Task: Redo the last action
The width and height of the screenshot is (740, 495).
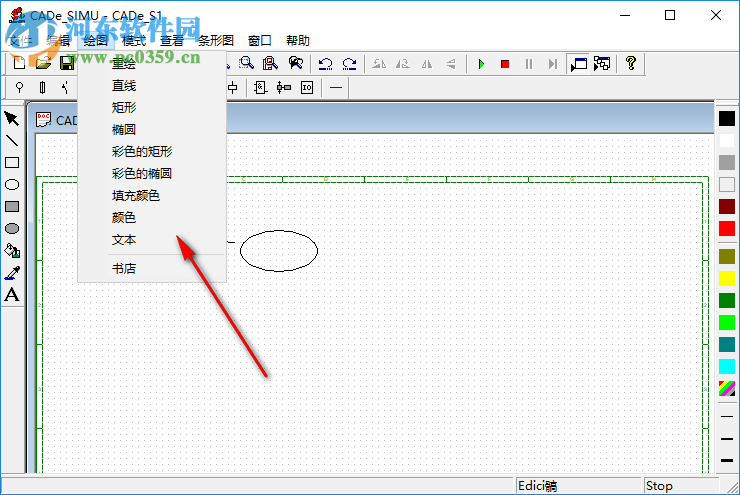Action: pos(349,63)
